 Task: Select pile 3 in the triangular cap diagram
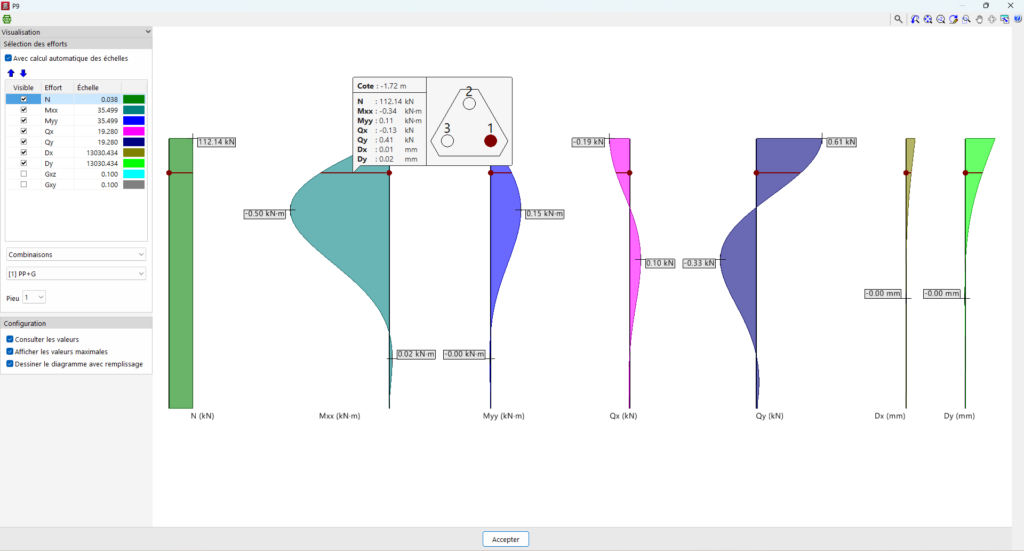pyautogui.click(x=447, y=140)
